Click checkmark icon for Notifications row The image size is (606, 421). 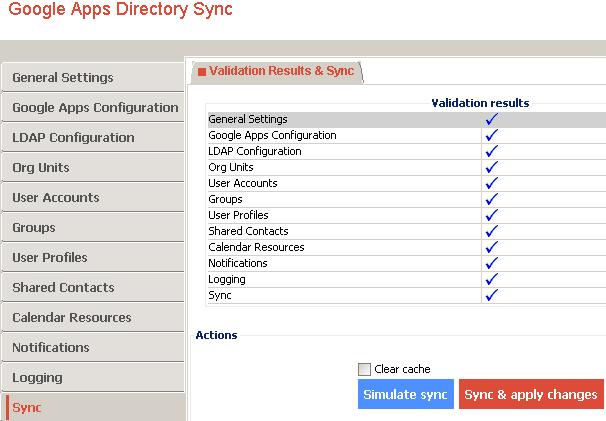492,263
